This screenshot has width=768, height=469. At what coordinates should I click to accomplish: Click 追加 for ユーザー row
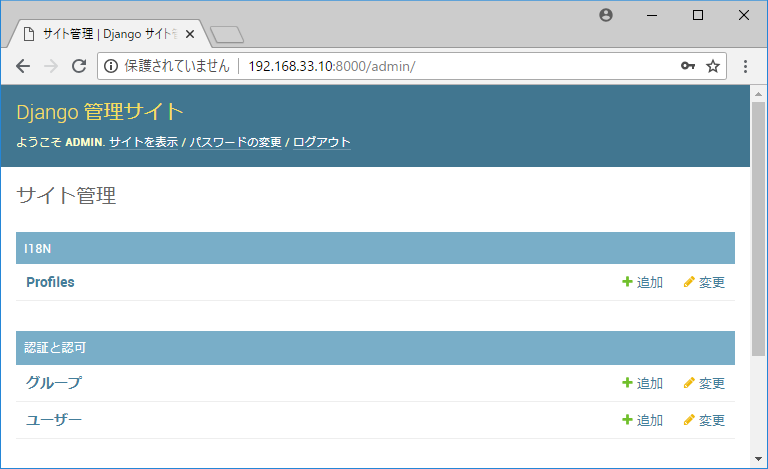point(642,420)
